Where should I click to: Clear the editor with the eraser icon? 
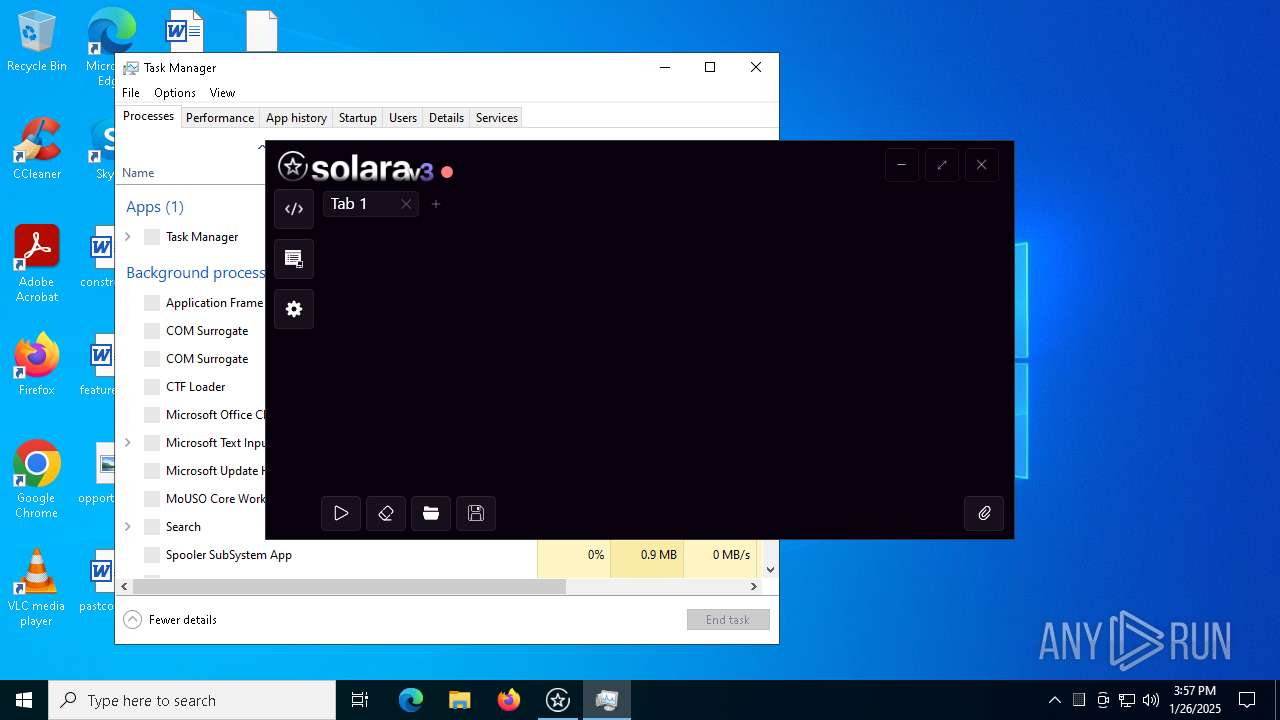pyautogui.click(x=386, y=513)
